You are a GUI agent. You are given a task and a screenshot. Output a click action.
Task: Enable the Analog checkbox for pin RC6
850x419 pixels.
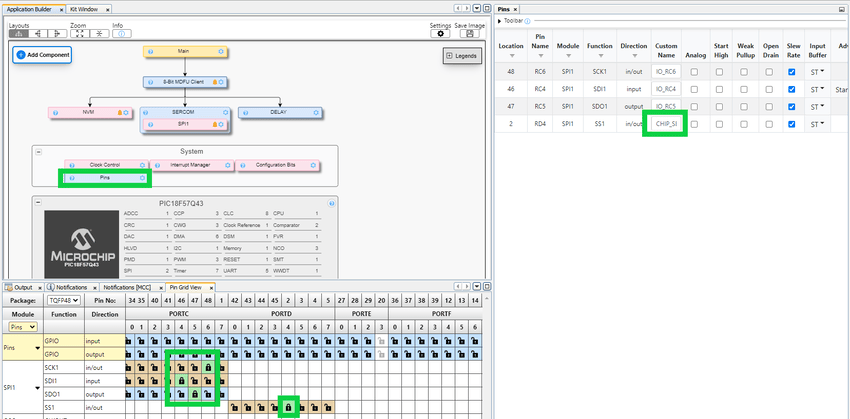[694, 72]
